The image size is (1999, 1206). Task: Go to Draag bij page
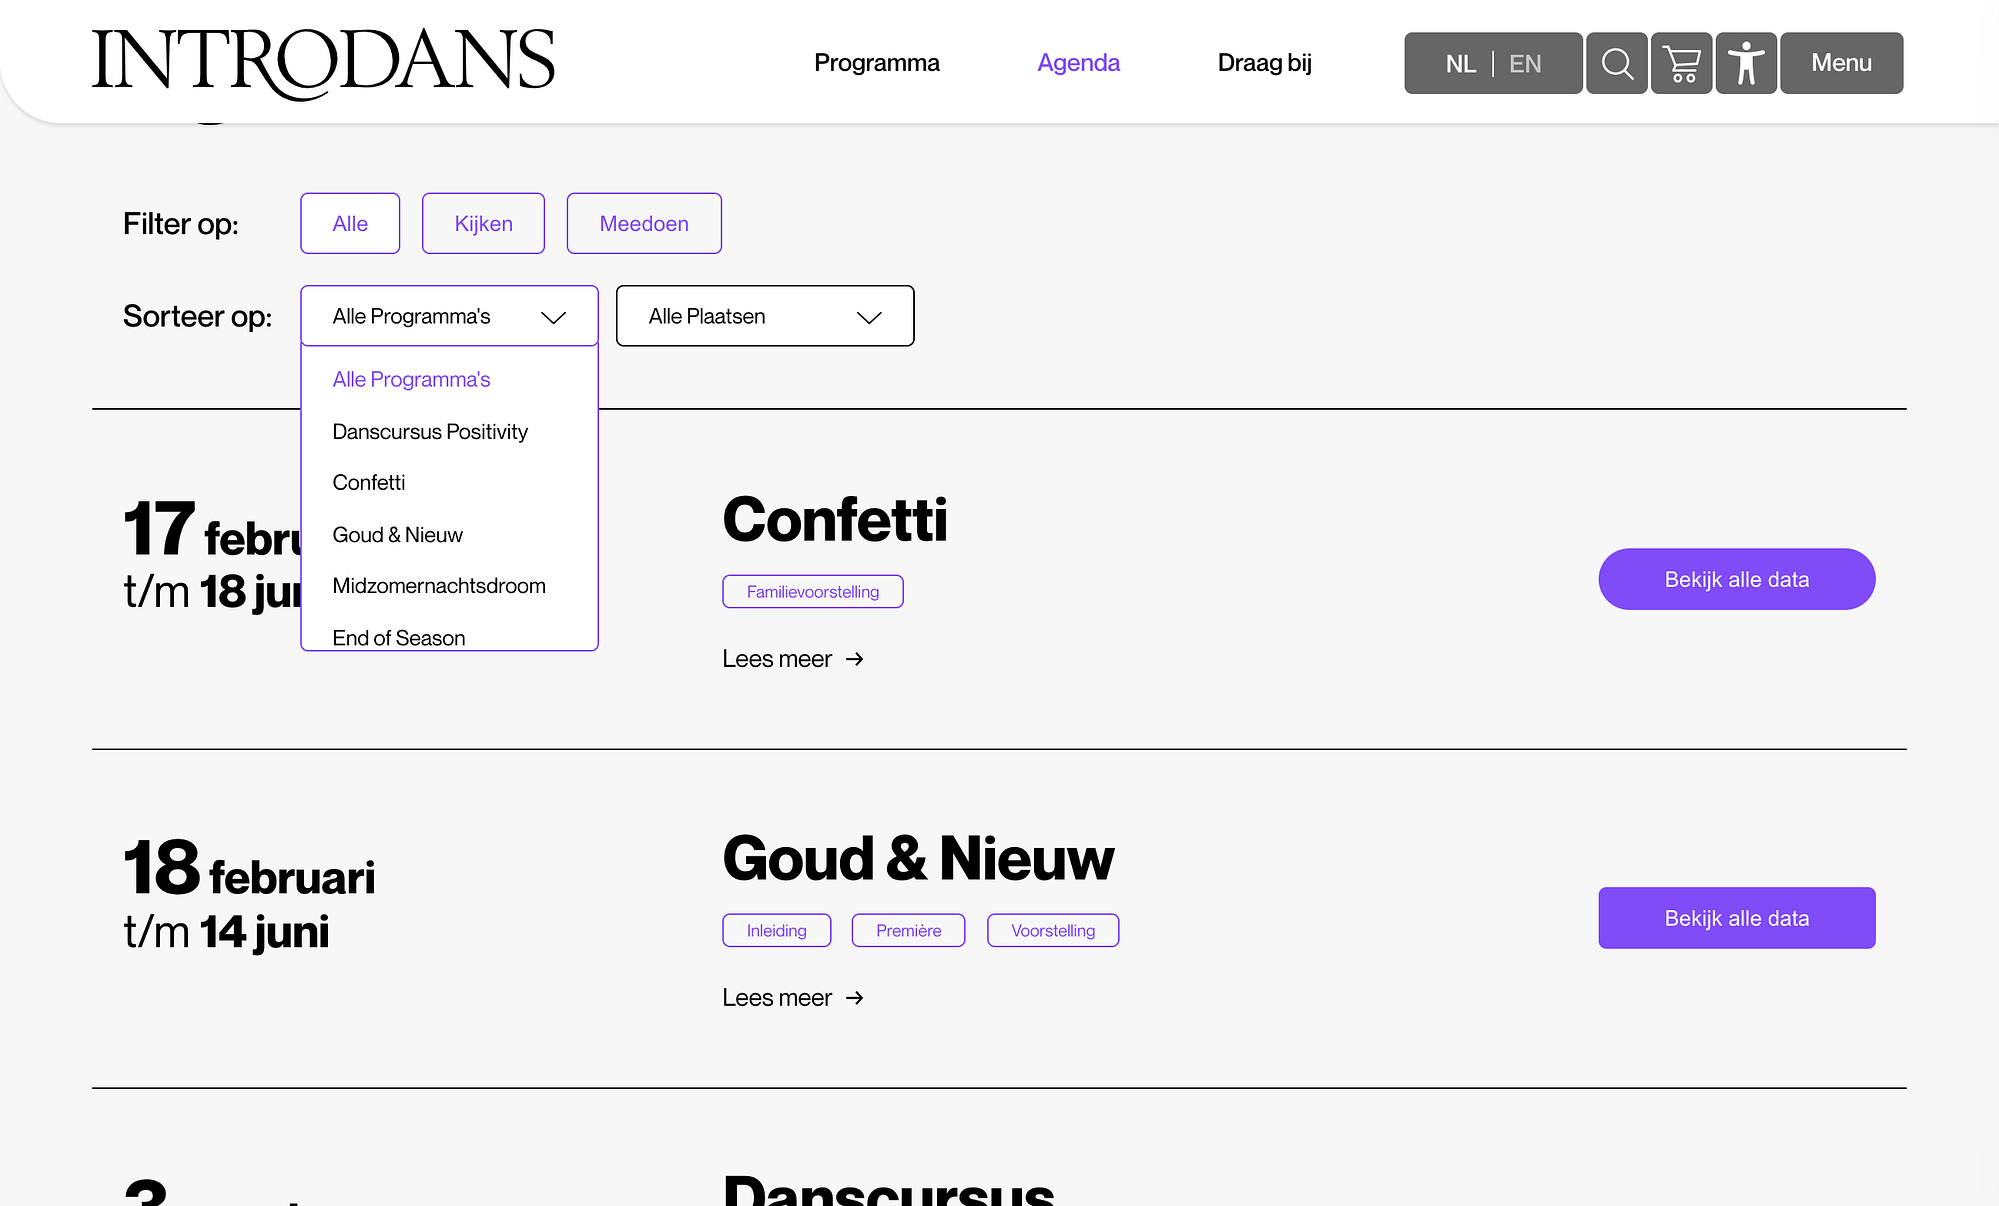tap(1264, 63)
